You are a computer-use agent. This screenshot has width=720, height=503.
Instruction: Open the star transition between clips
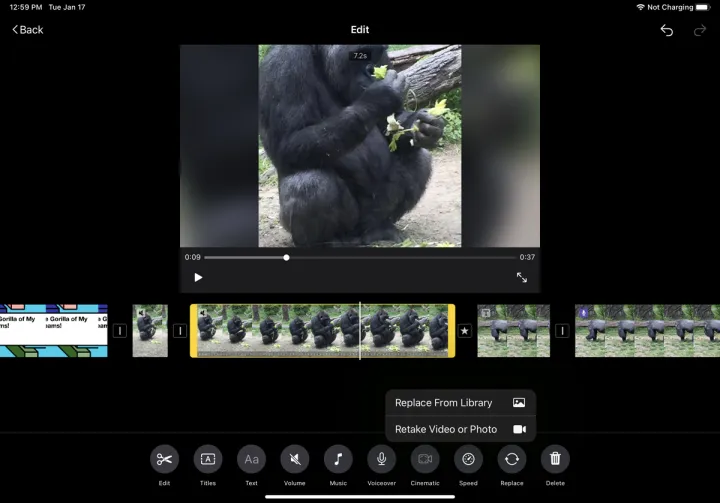(464, 331)
